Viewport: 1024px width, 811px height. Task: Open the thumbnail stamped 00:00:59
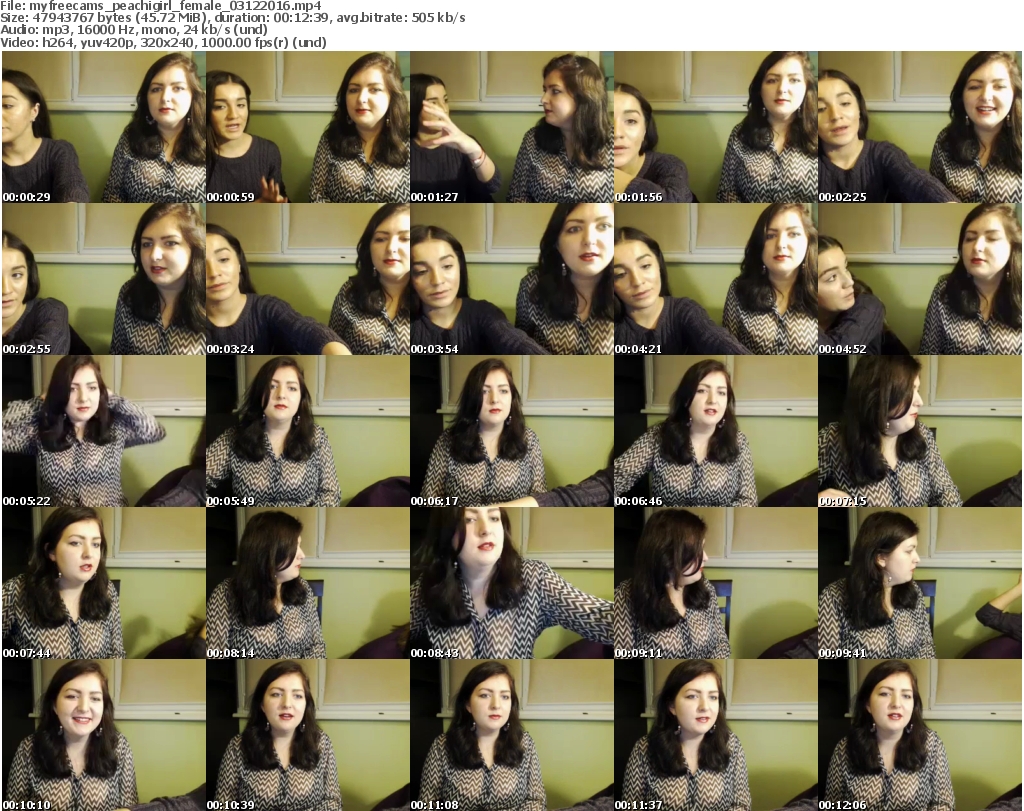click(x=308, y=127)
